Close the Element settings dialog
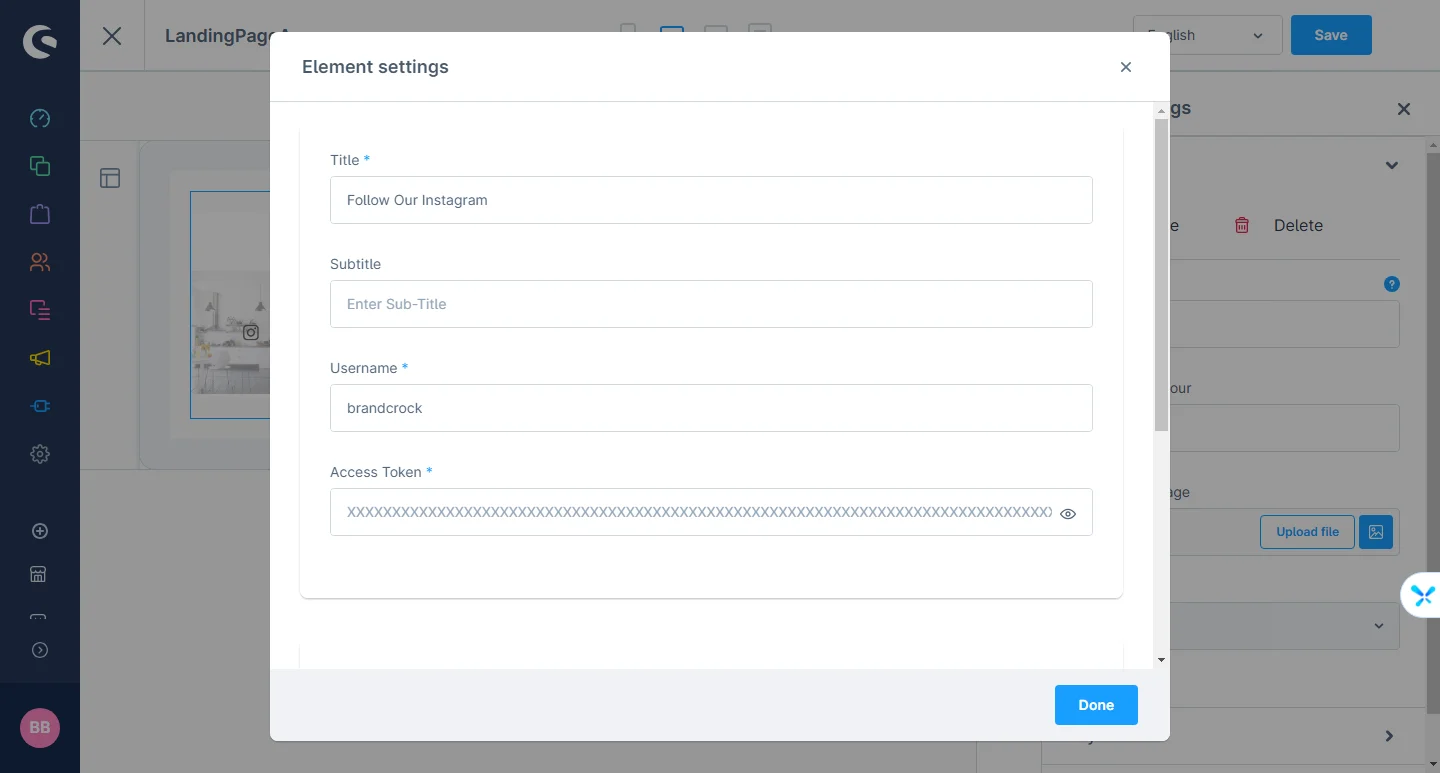 coord(1125,67)
